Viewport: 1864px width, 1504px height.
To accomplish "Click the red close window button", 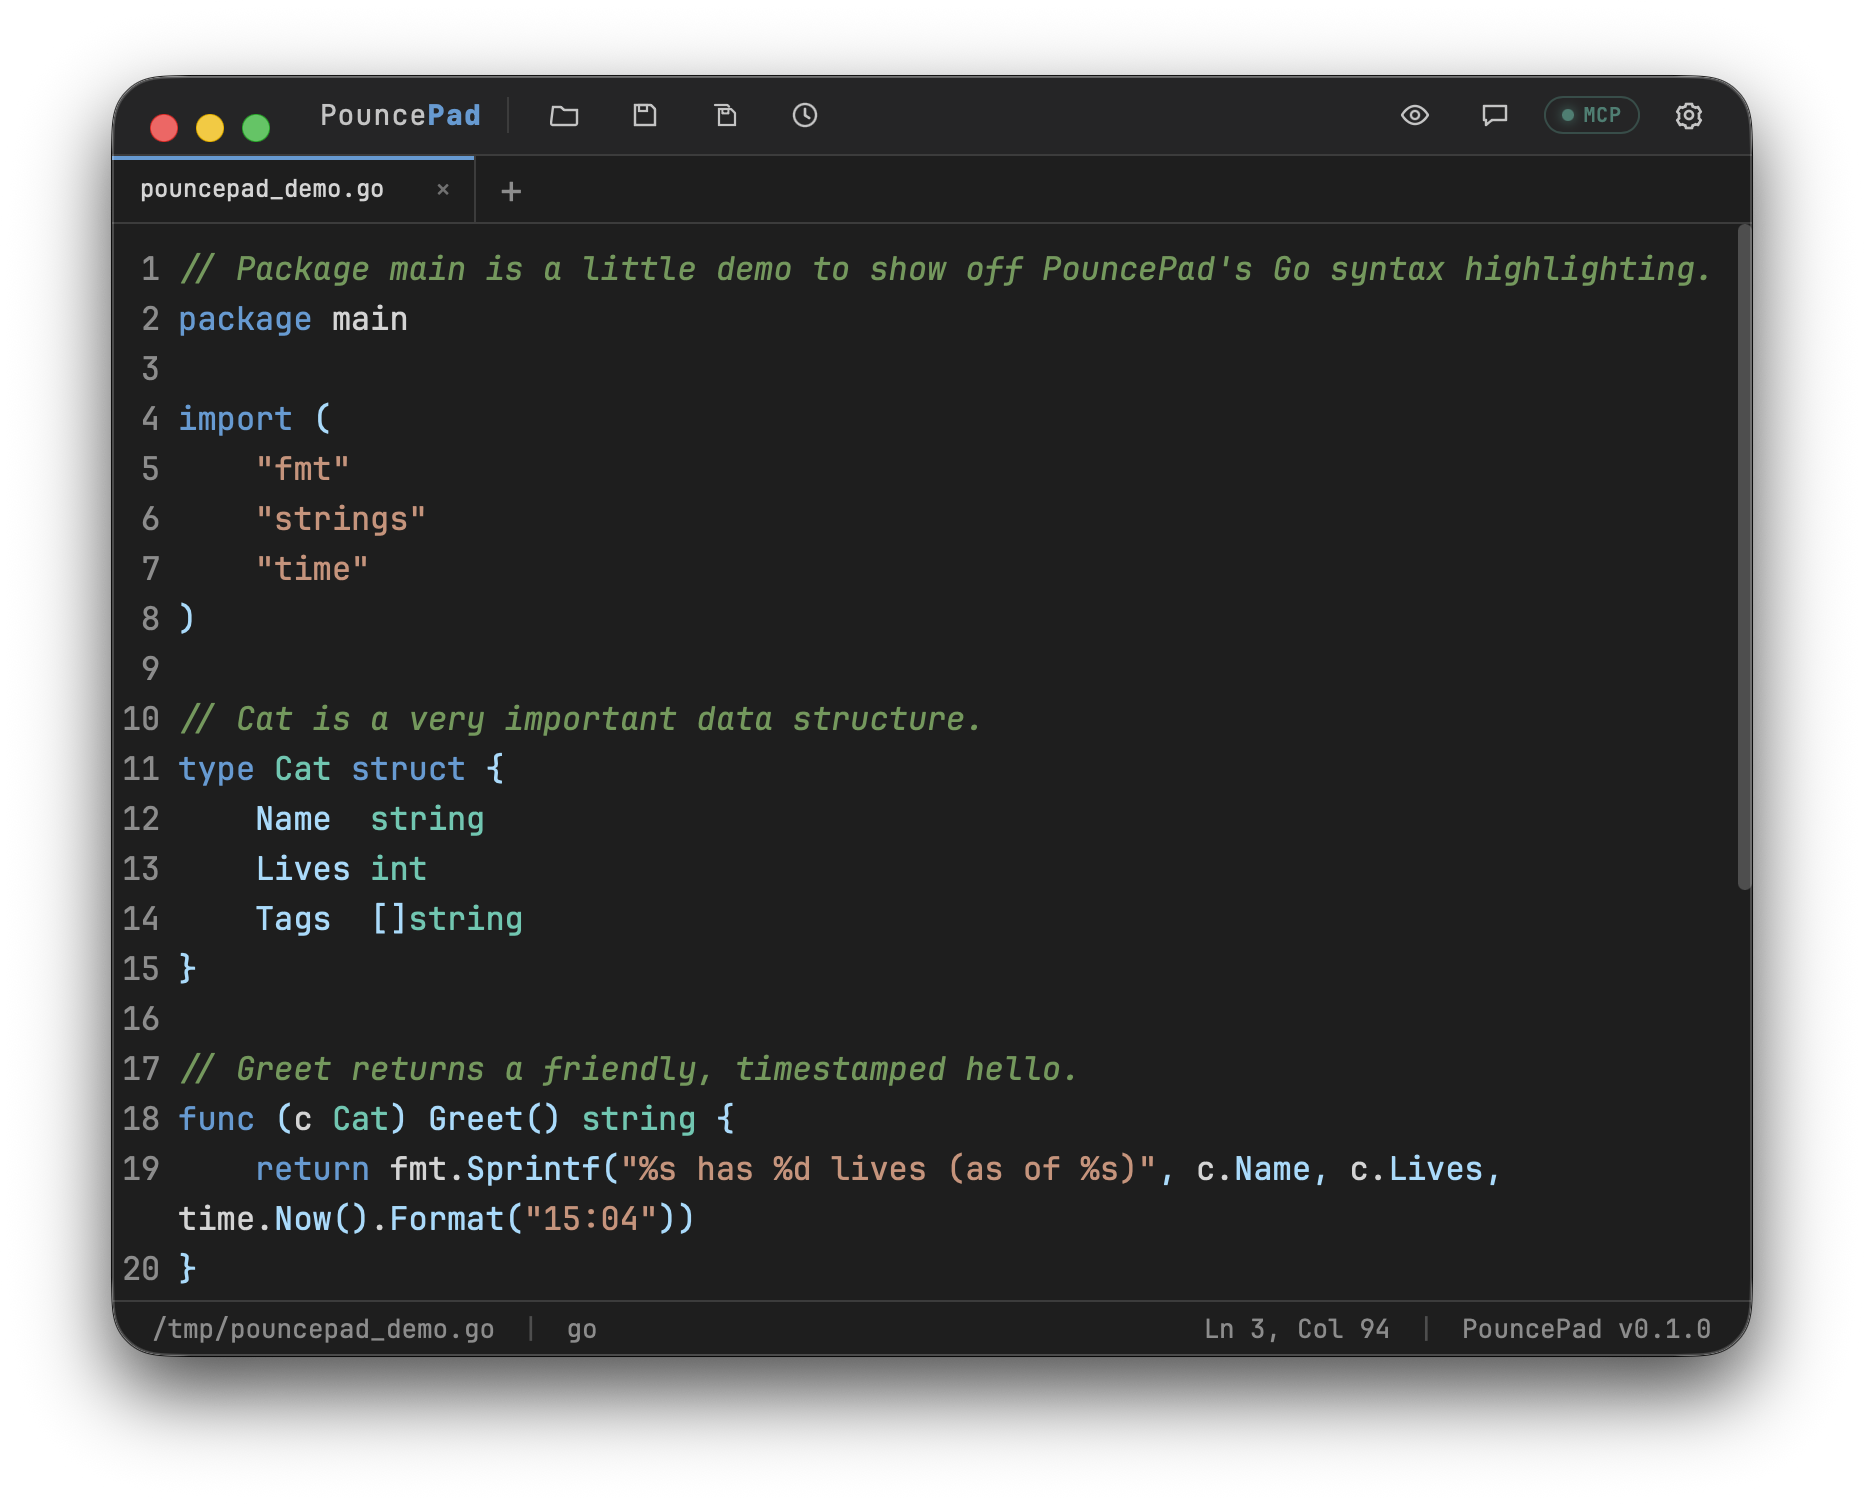I will point(164,128).
